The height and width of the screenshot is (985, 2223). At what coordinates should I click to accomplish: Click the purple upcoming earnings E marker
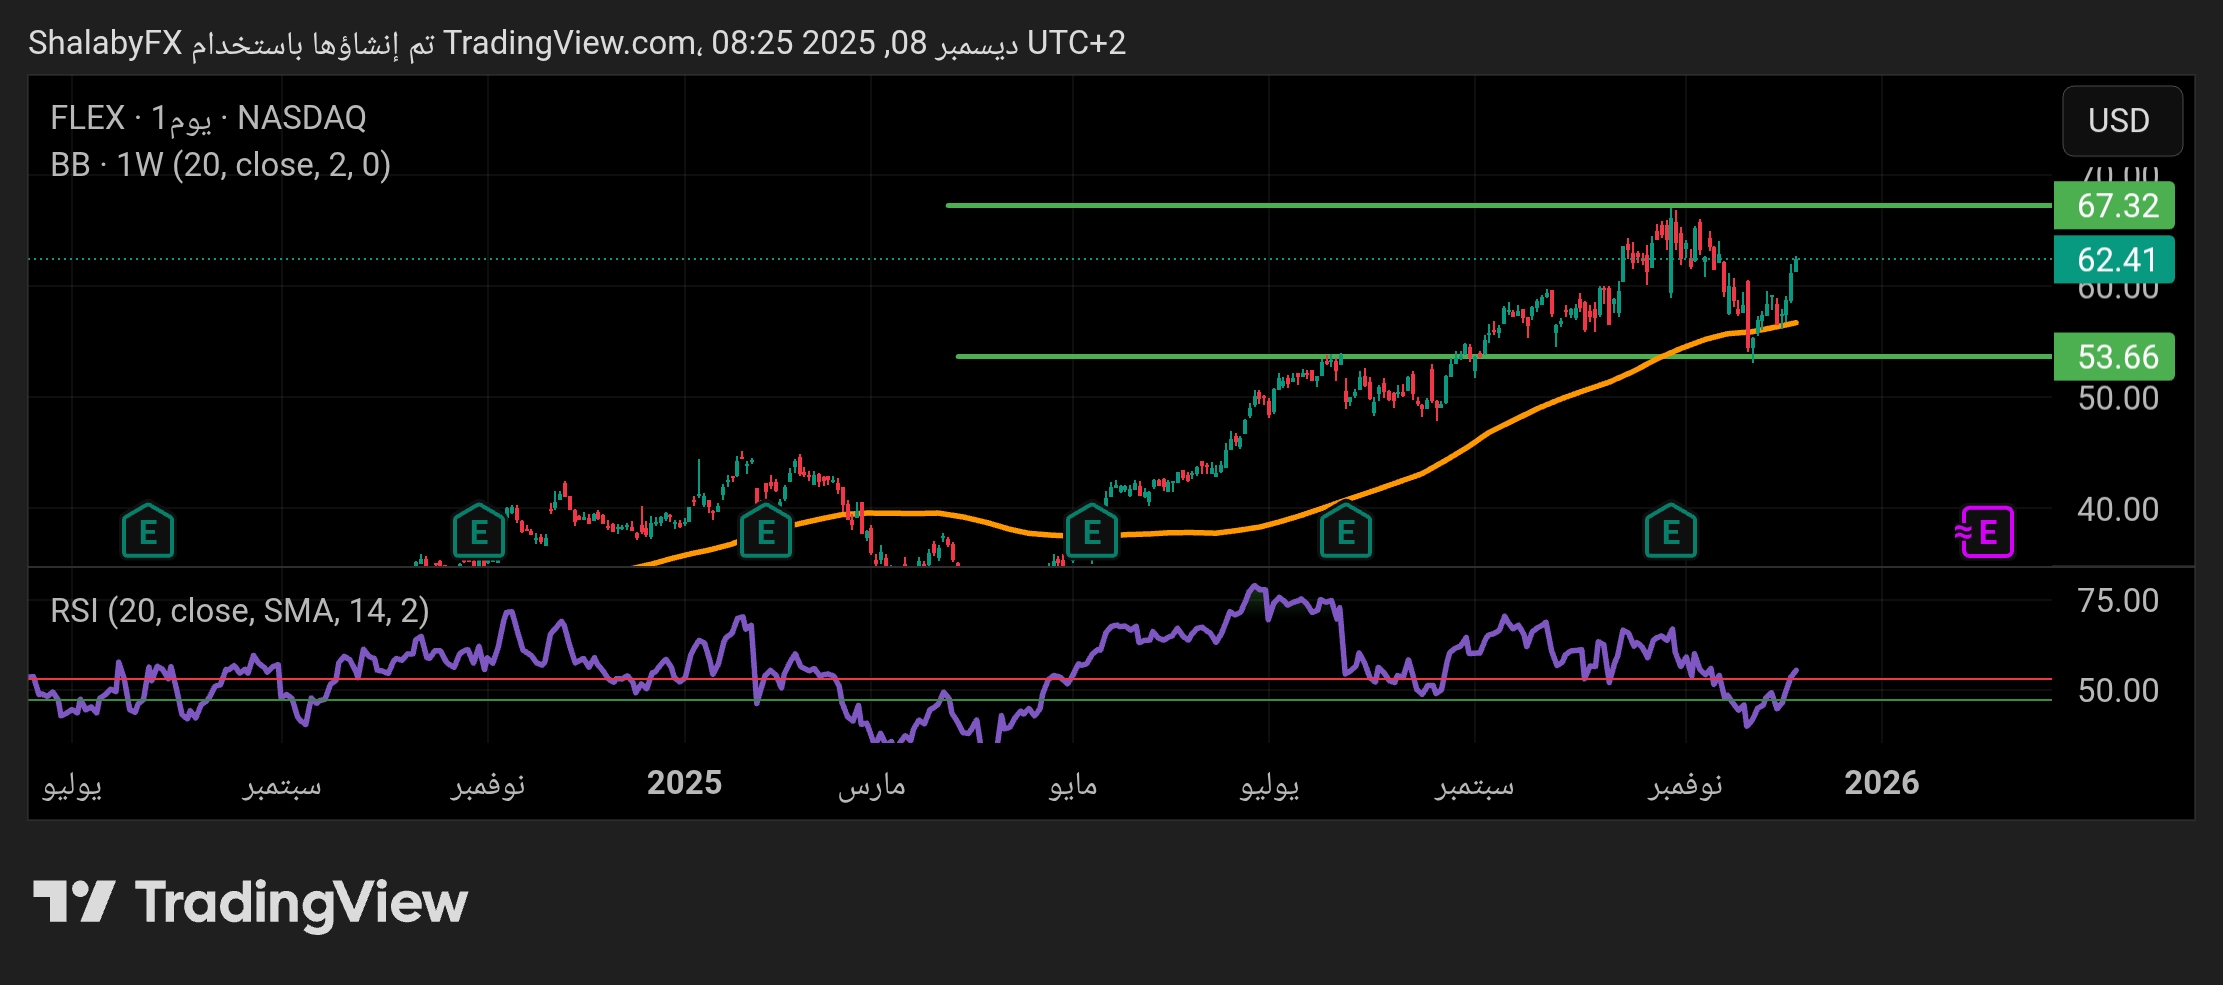[1986, 532]
